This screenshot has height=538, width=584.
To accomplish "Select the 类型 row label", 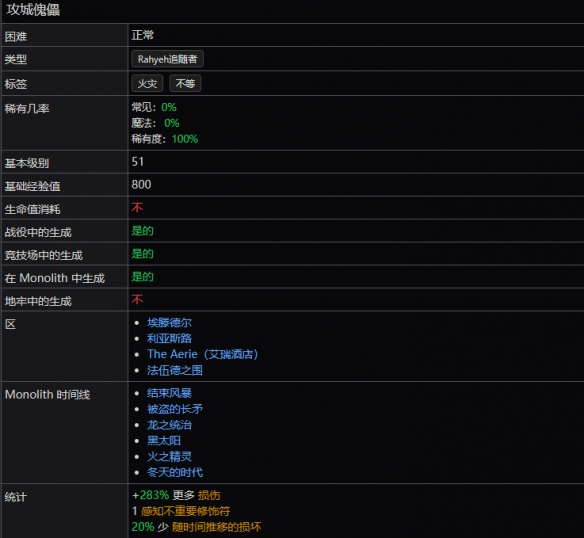I will click(x=16, y=60).
